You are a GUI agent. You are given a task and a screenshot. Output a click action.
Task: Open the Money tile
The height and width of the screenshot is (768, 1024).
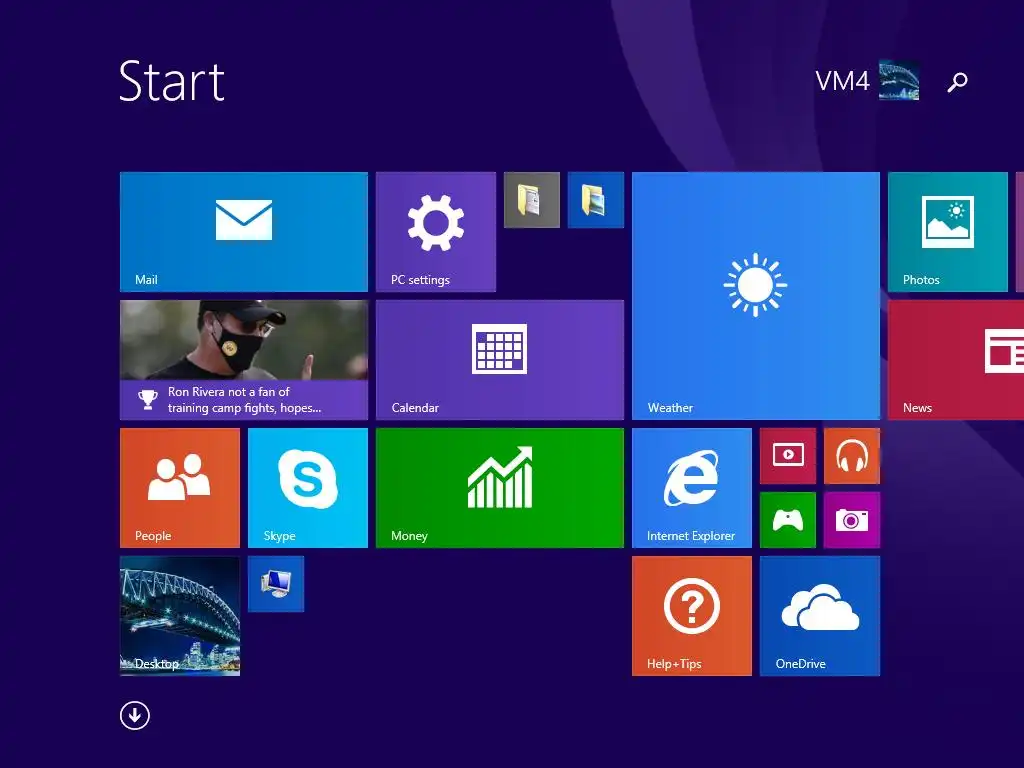[x=500, y=488]
